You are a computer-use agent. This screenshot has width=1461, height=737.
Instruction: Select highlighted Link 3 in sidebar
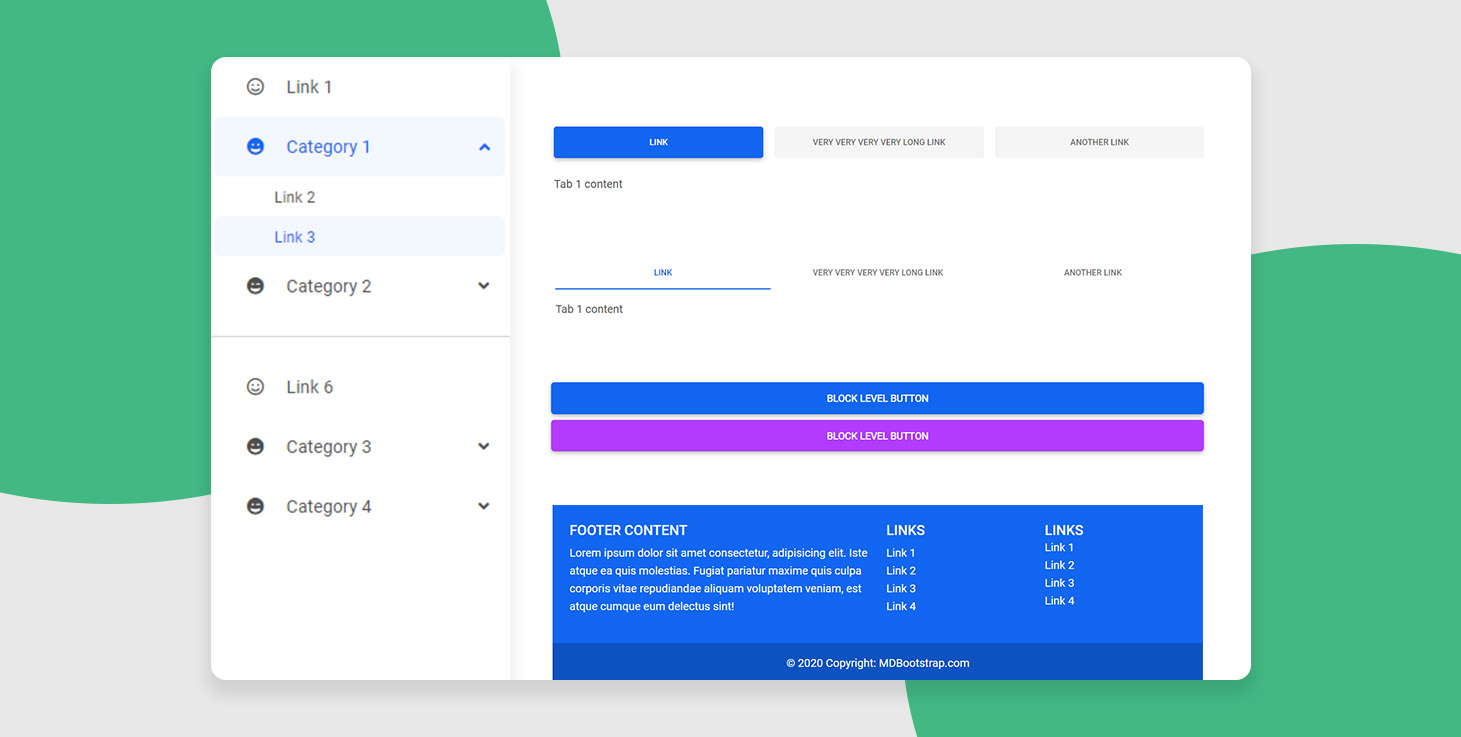point(295,237)
